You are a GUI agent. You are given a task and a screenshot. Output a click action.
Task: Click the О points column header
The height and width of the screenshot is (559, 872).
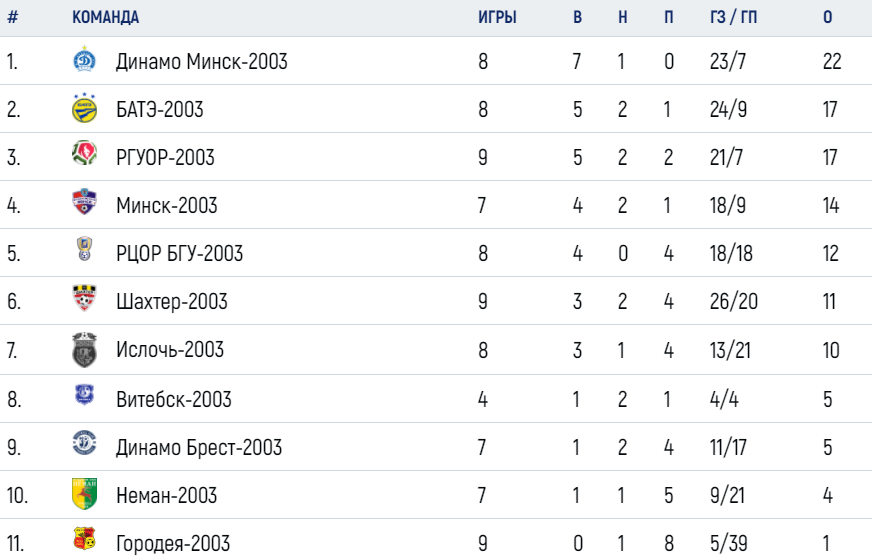[x=828, y=17]
